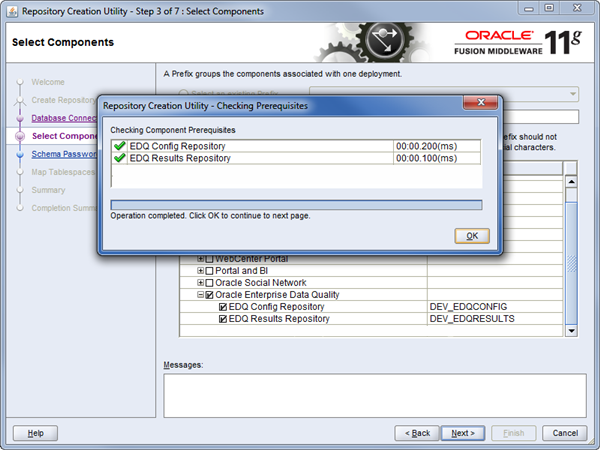
Task: Click the green check beside EDQ Results Repository
Action: point(120,158)
